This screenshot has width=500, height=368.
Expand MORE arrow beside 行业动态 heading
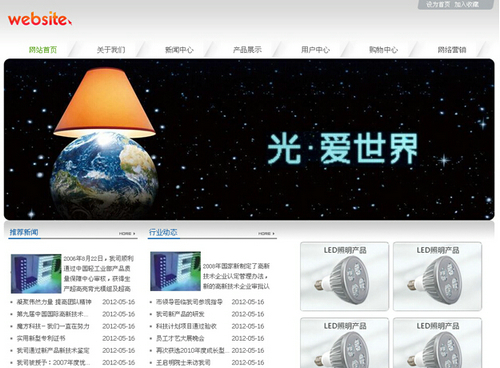pos(266,234)
